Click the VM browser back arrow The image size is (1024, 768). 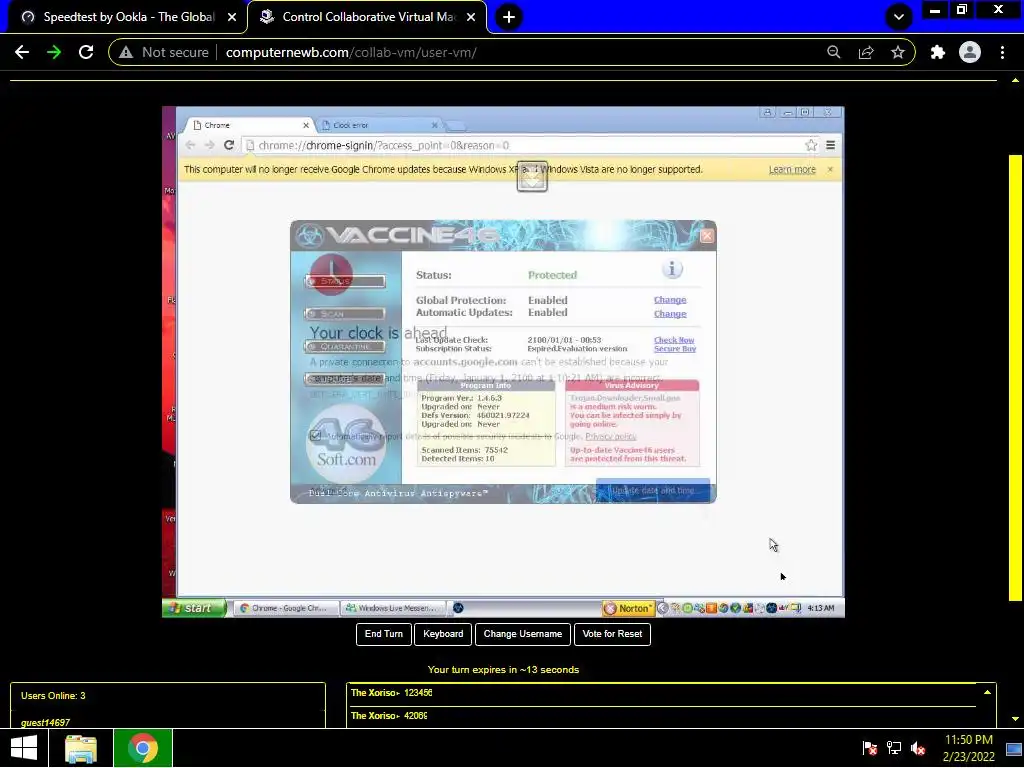pos(190,145)
